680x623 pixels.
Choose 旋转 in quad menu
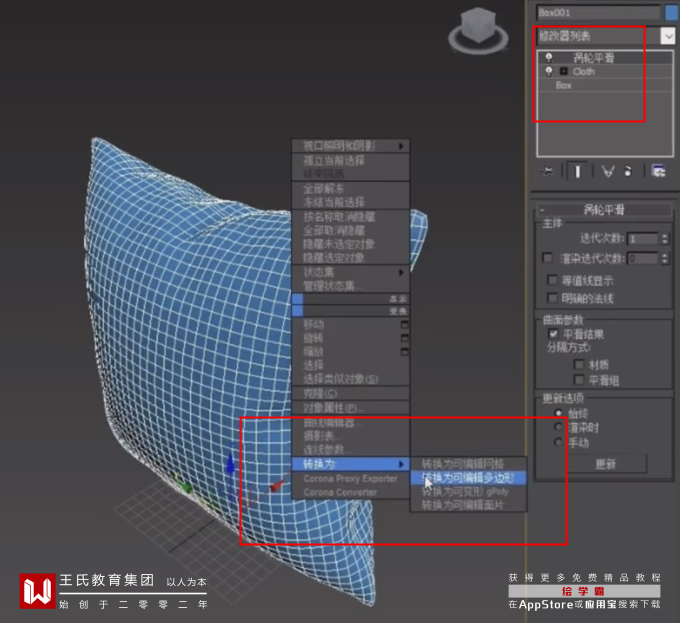tap(313, 338)
